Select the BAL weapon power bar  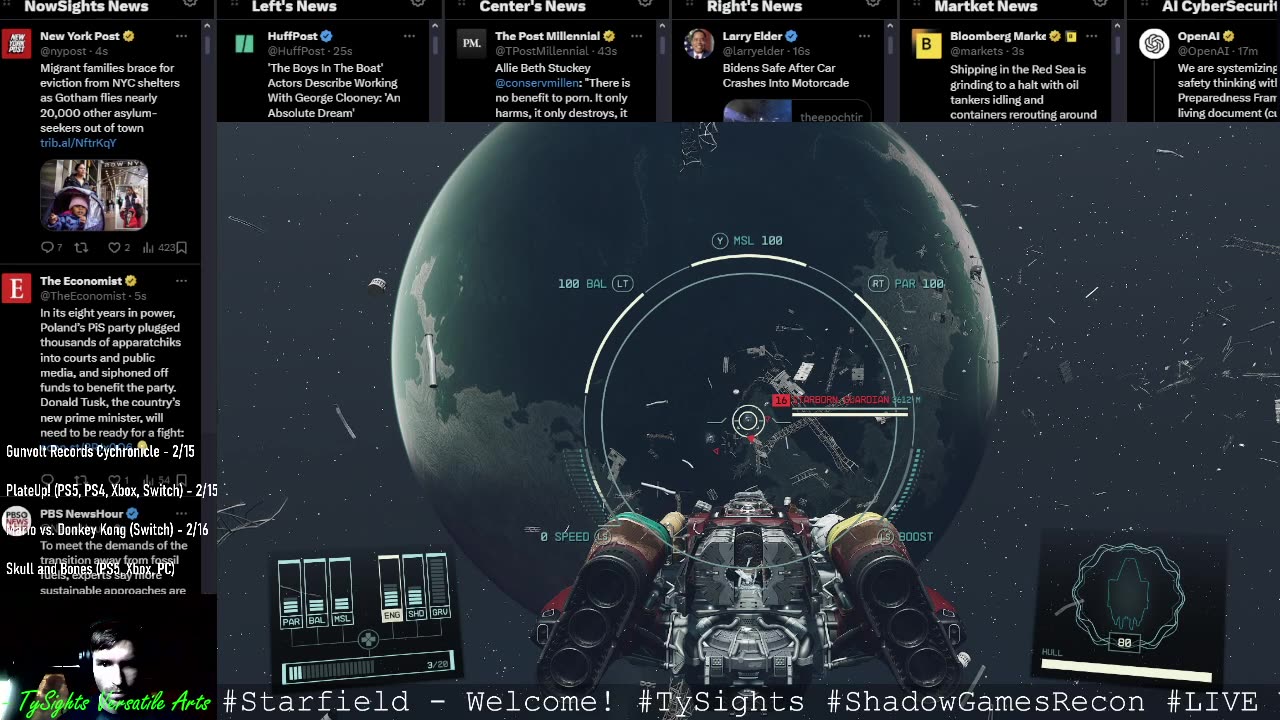316,594
